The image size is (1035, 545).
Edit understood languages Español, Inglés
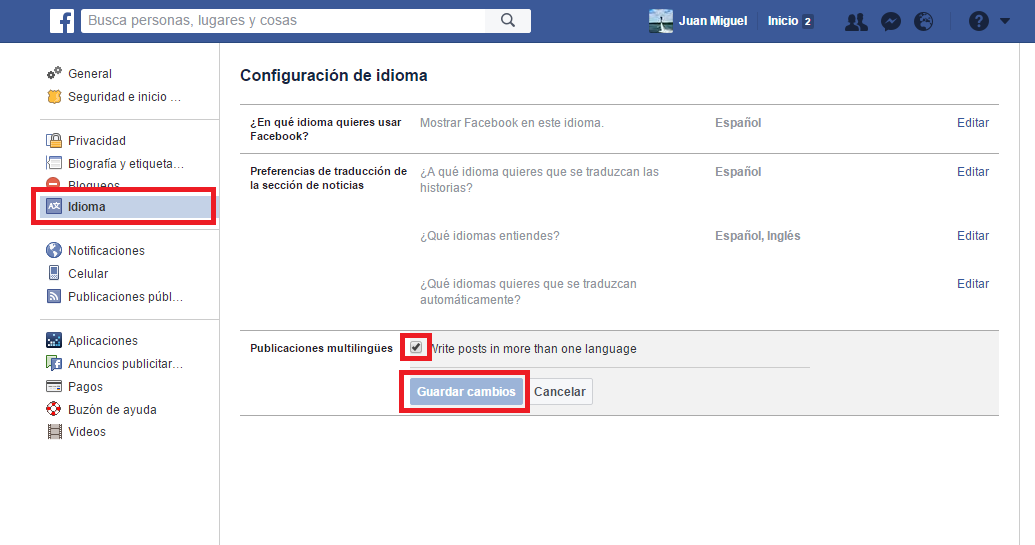[x=973, y=236]
